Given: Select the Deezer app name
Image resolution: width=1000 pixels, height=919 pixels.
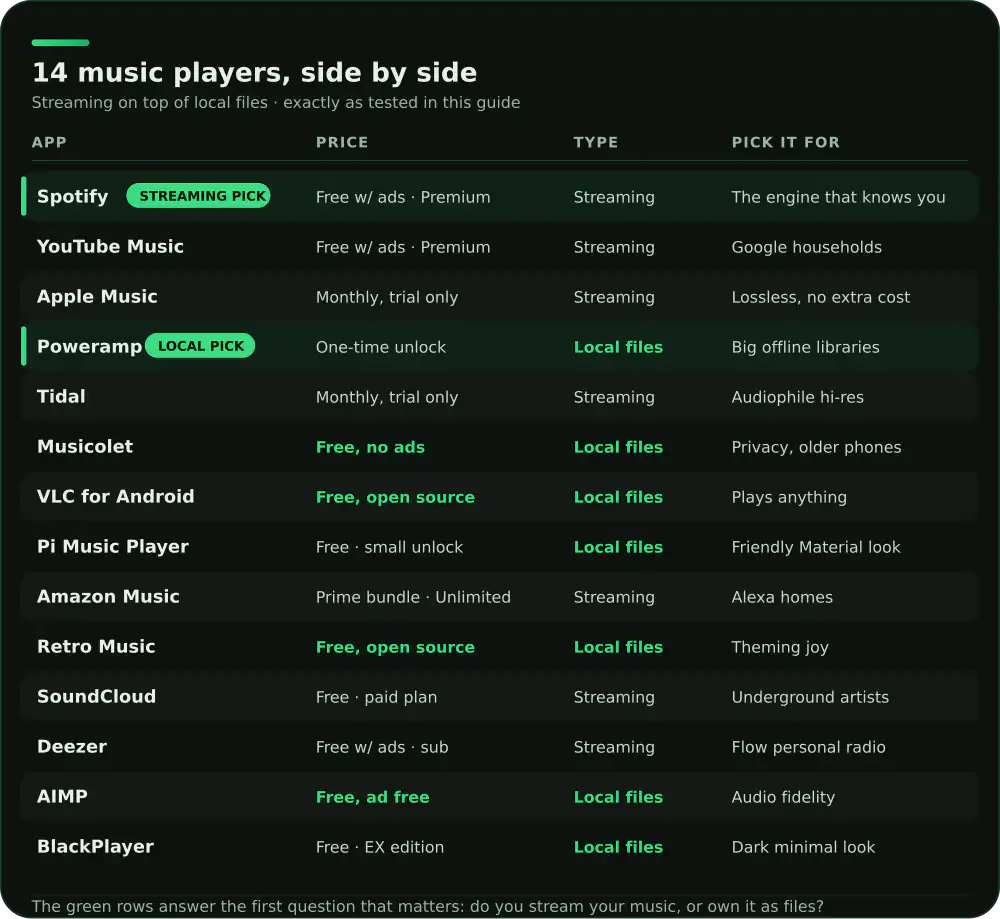Looking at the screenshot, I should click(72, 746).
